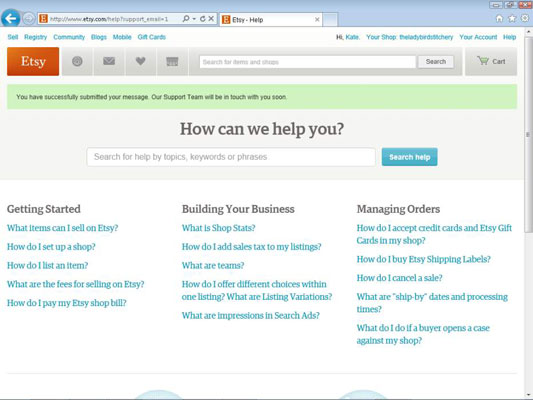Click the address bar search magnifier icon

pyautogui.click(x=186, y=19)
